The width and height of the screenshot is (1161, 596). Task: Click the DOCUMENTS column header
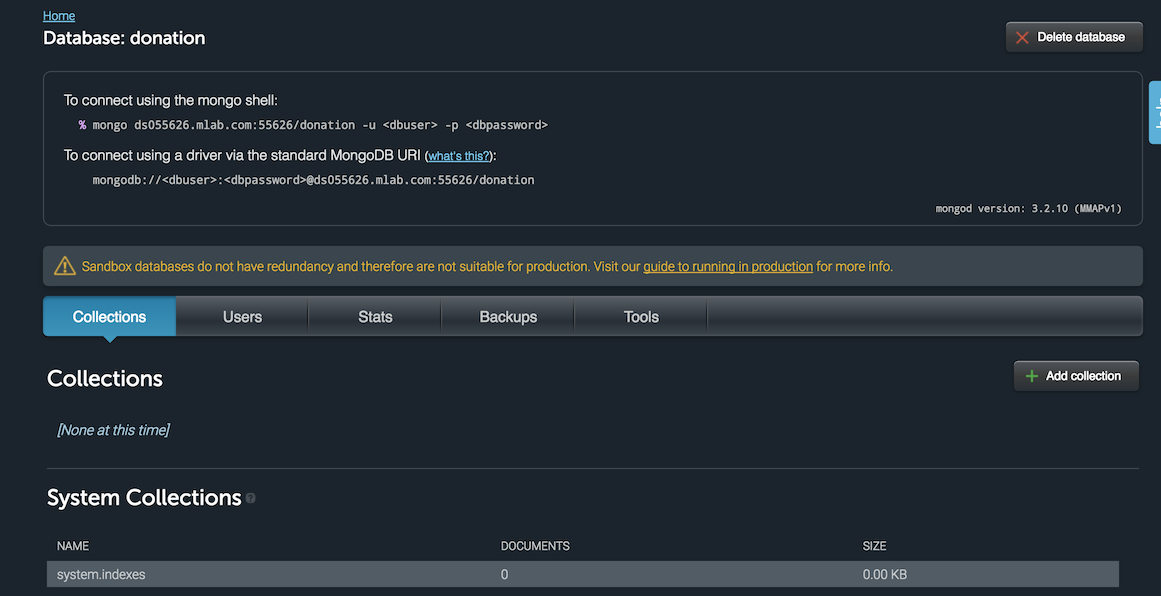(x=535, y=546)
